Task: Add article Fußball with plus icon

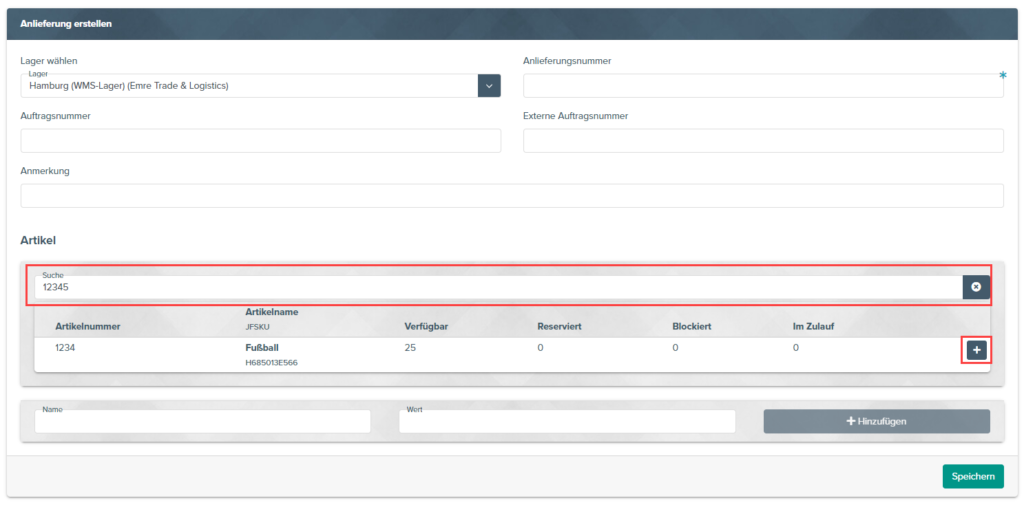Action: [976, 350]
